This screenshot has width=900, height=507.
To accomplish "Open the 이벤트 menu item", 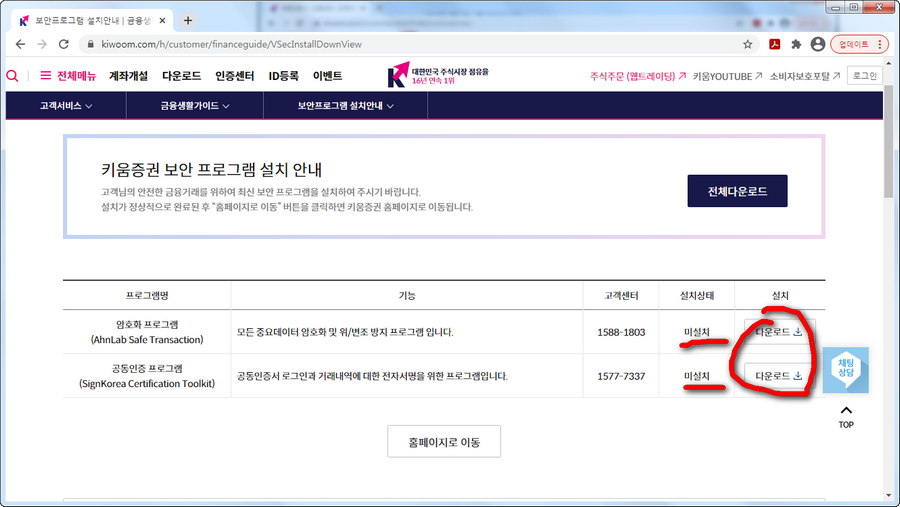I will coord(327,76).
